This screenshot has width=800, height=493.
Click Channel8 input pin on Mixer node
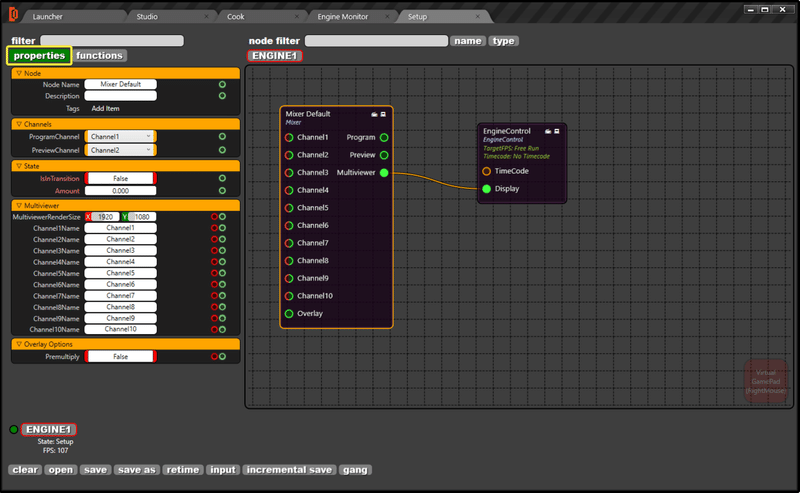(x=289, y=261)
